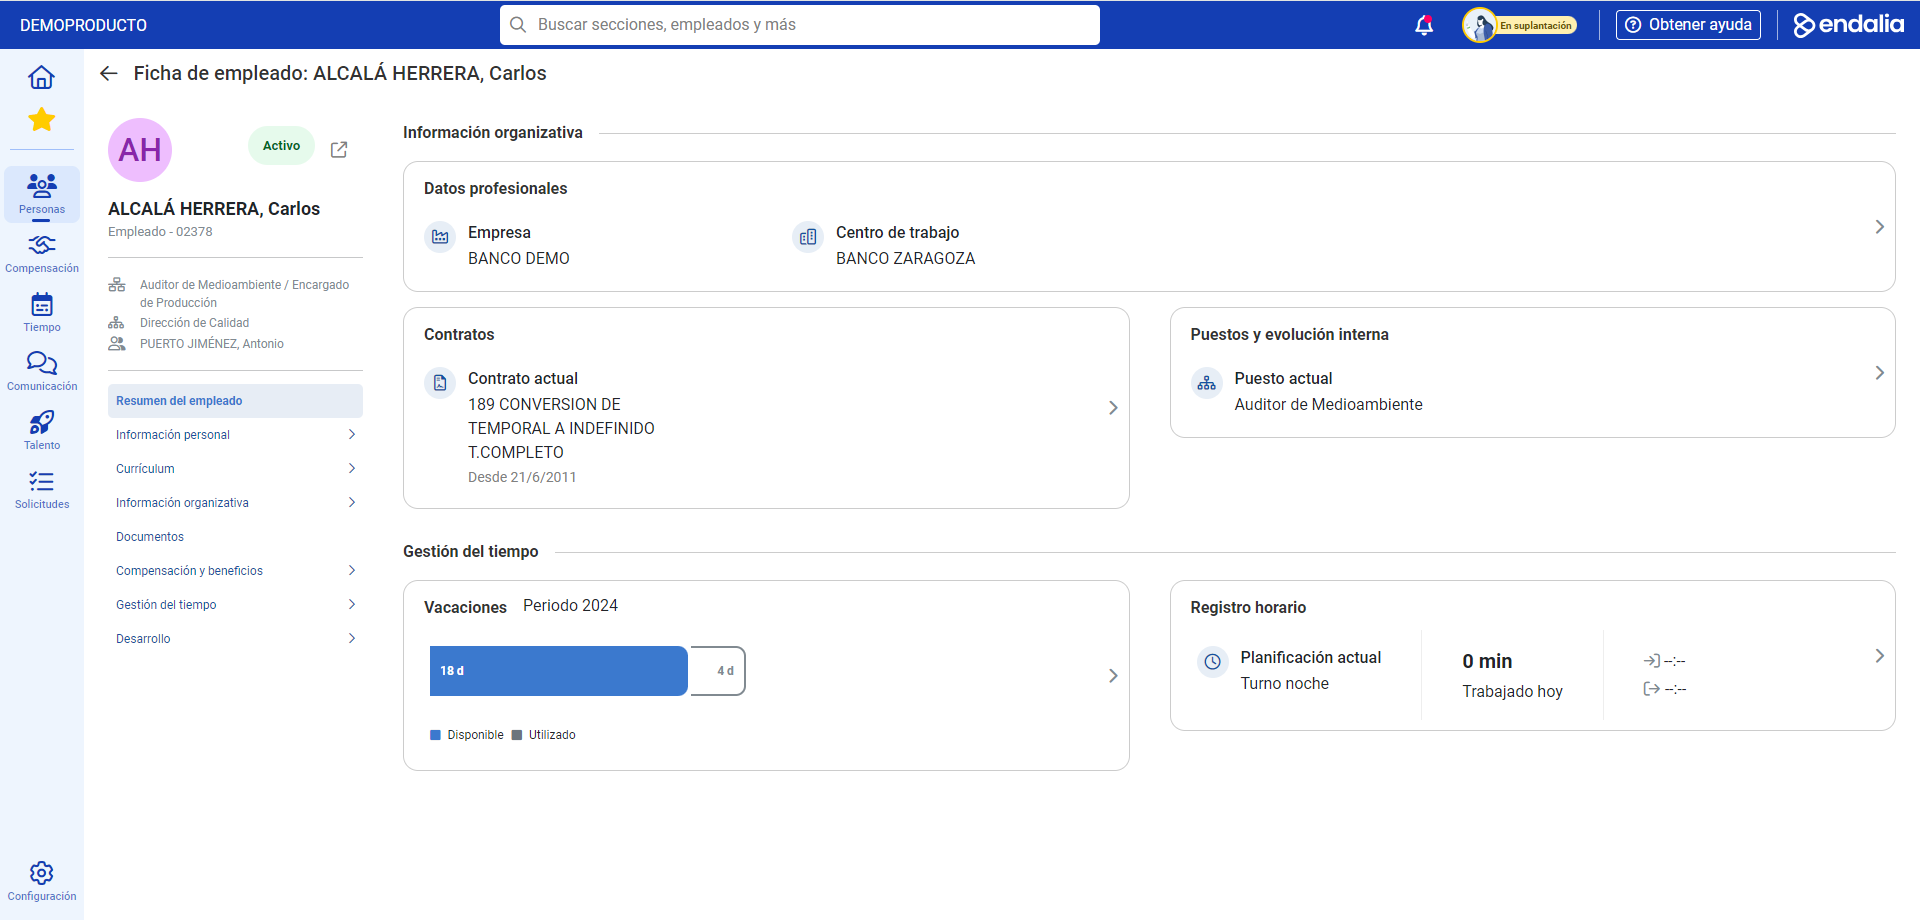Open employee card in new window icon
The image size is (1920, 920).
click(339, 149)
